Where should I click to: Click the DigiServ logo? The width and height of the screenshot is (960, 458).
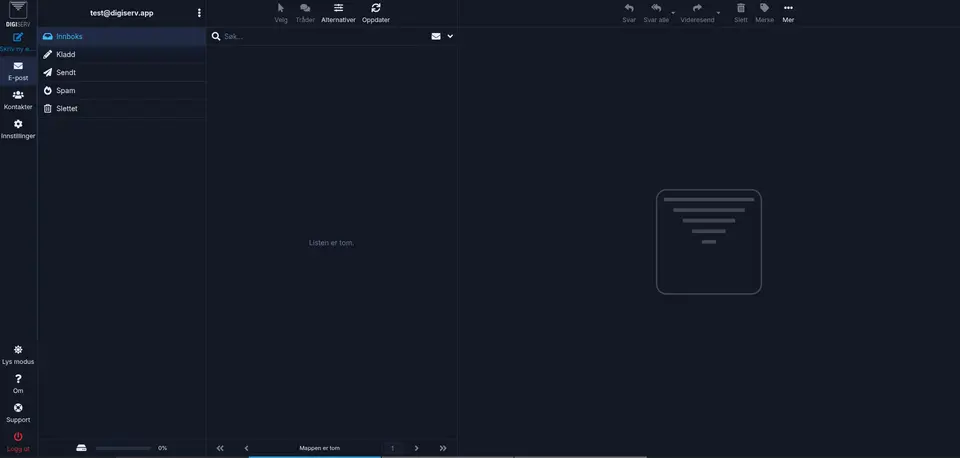coord(18,13)
